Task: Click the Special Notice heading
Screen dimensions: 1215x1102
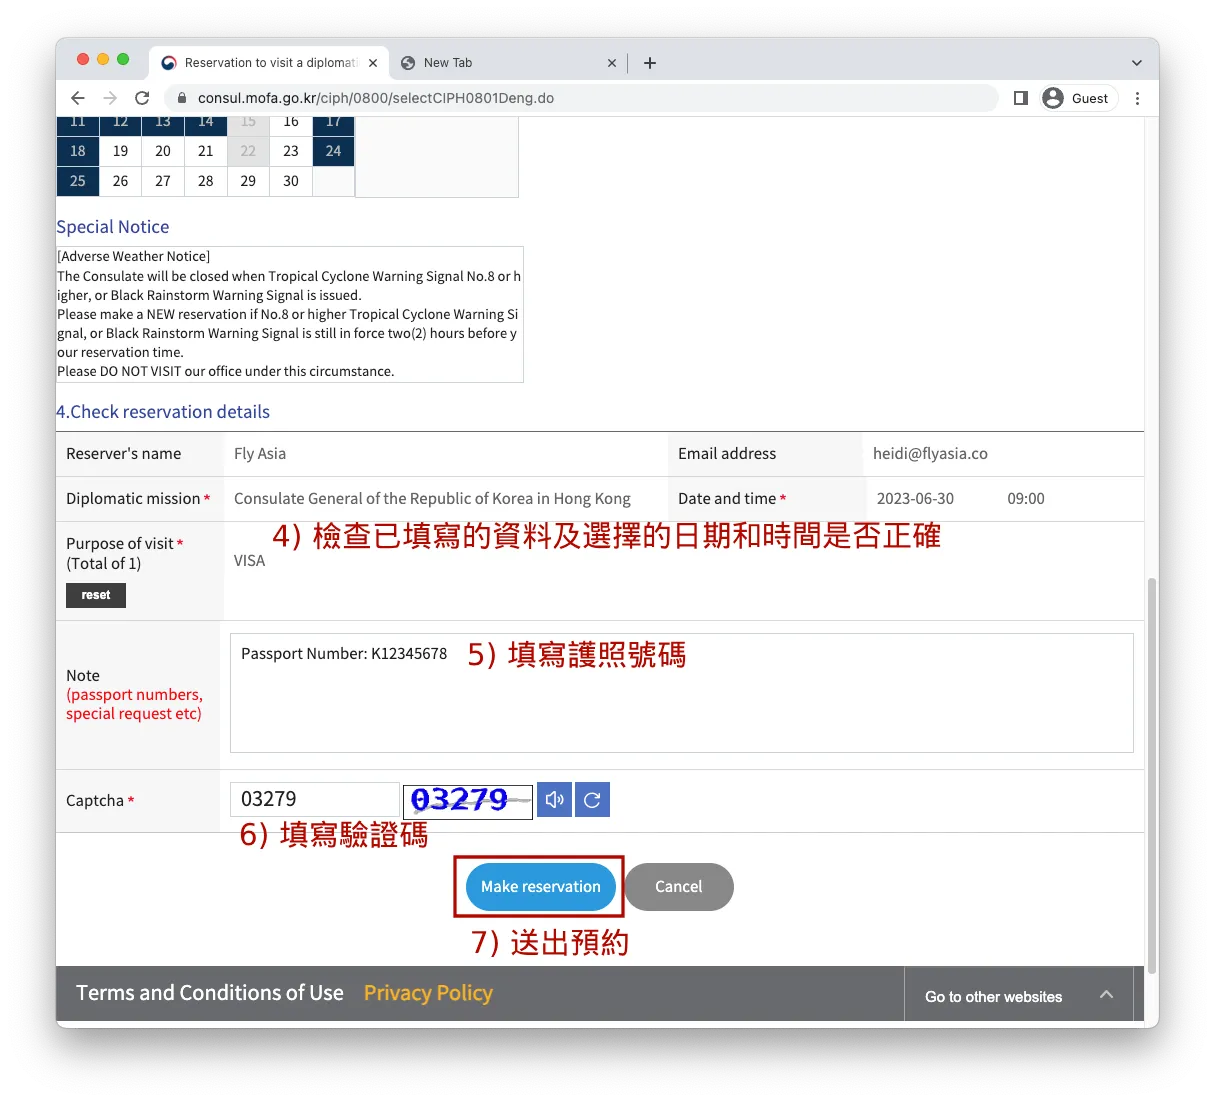Action: point(113,227)
